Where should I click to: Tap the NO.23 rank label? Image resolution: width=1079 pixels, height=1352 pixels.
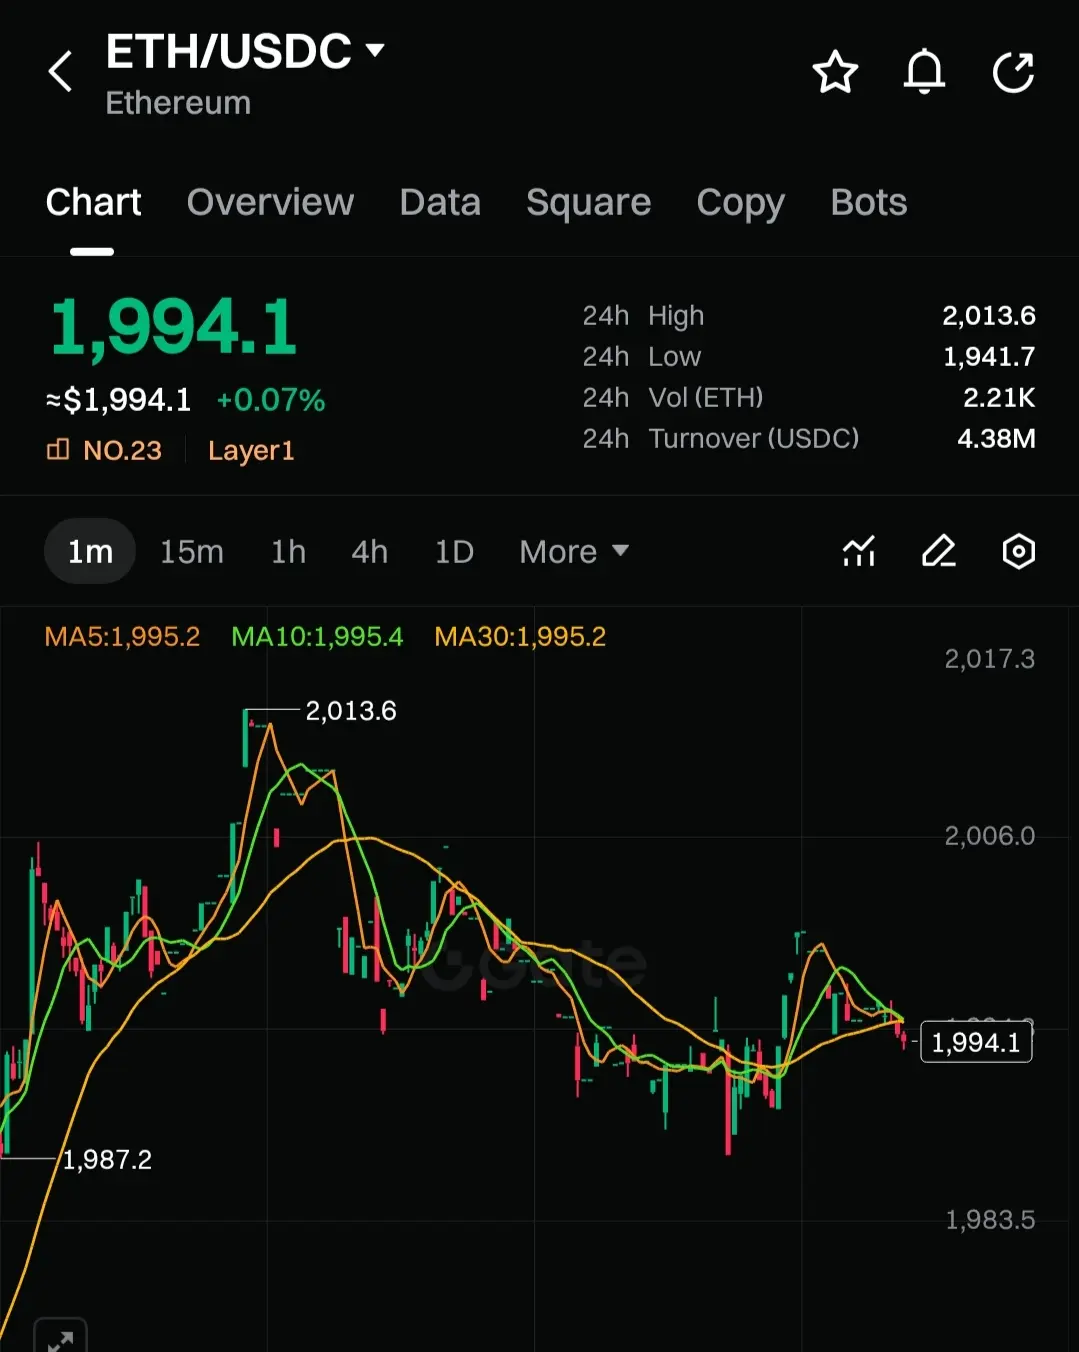(x=122, y=450)
